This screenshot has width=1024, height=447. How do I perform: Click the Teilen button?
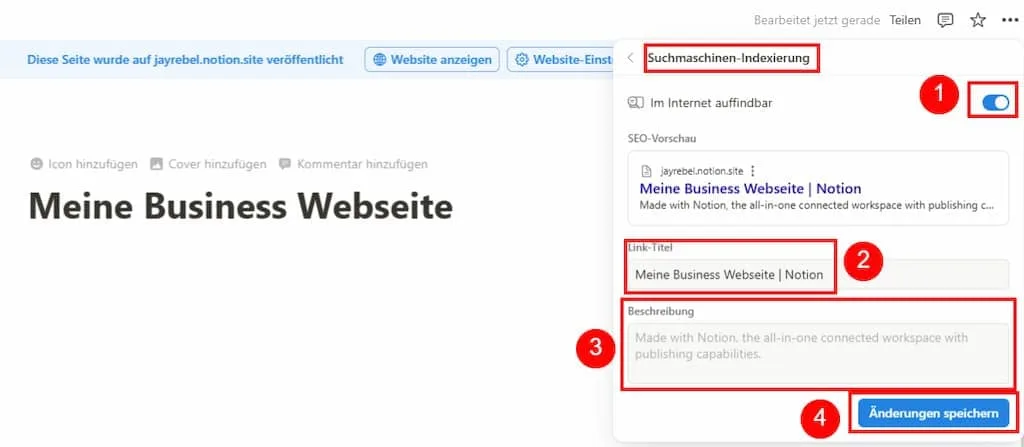[x=905, y=20]
